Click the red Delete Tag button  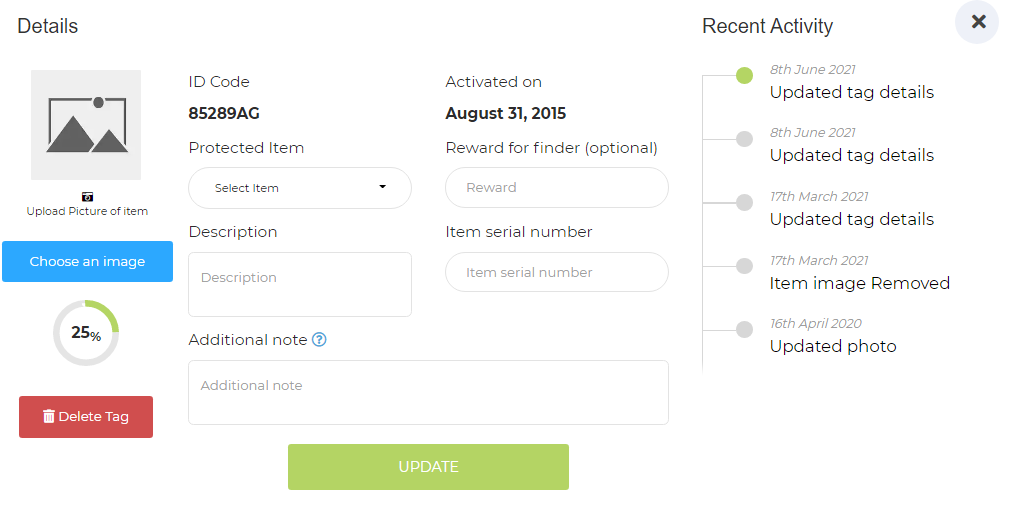pos(86,417)
